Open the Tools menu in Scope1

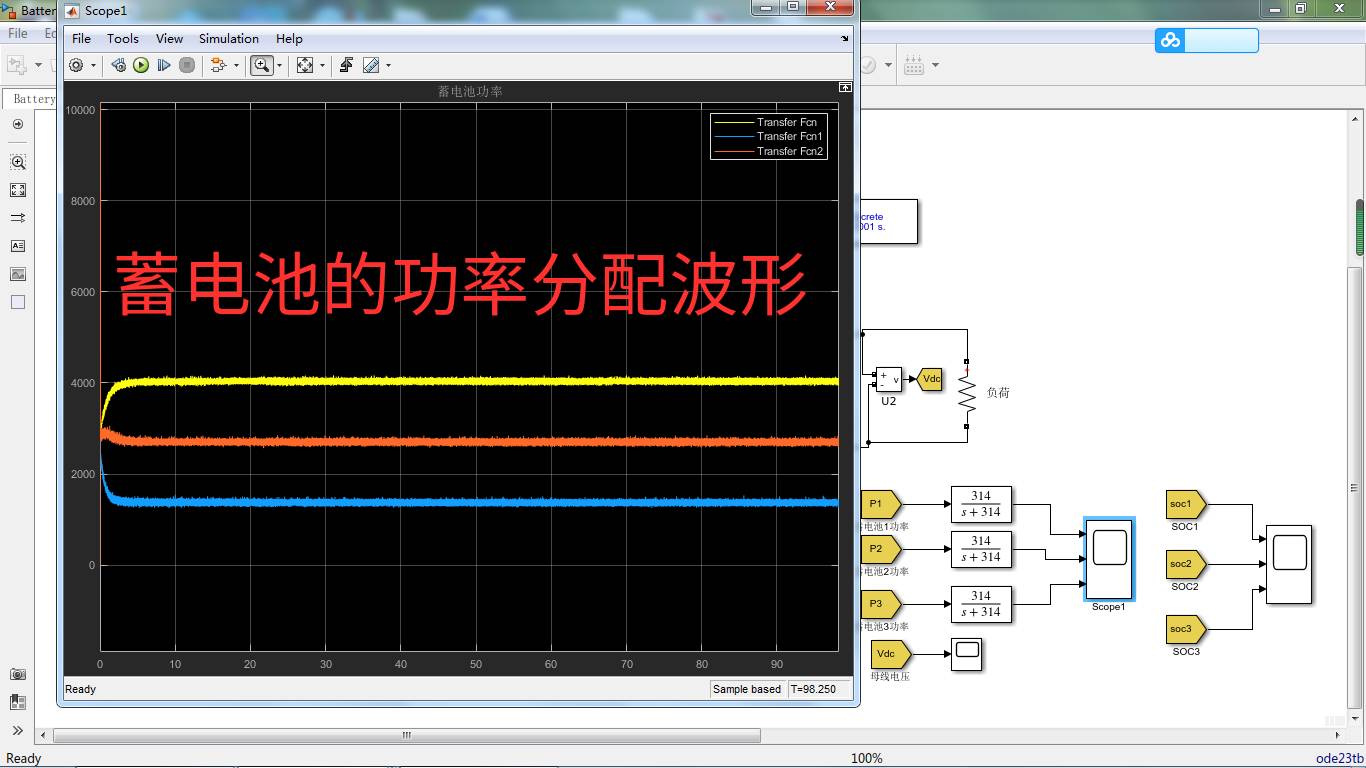pyautogui.click(x=123, y=38)
